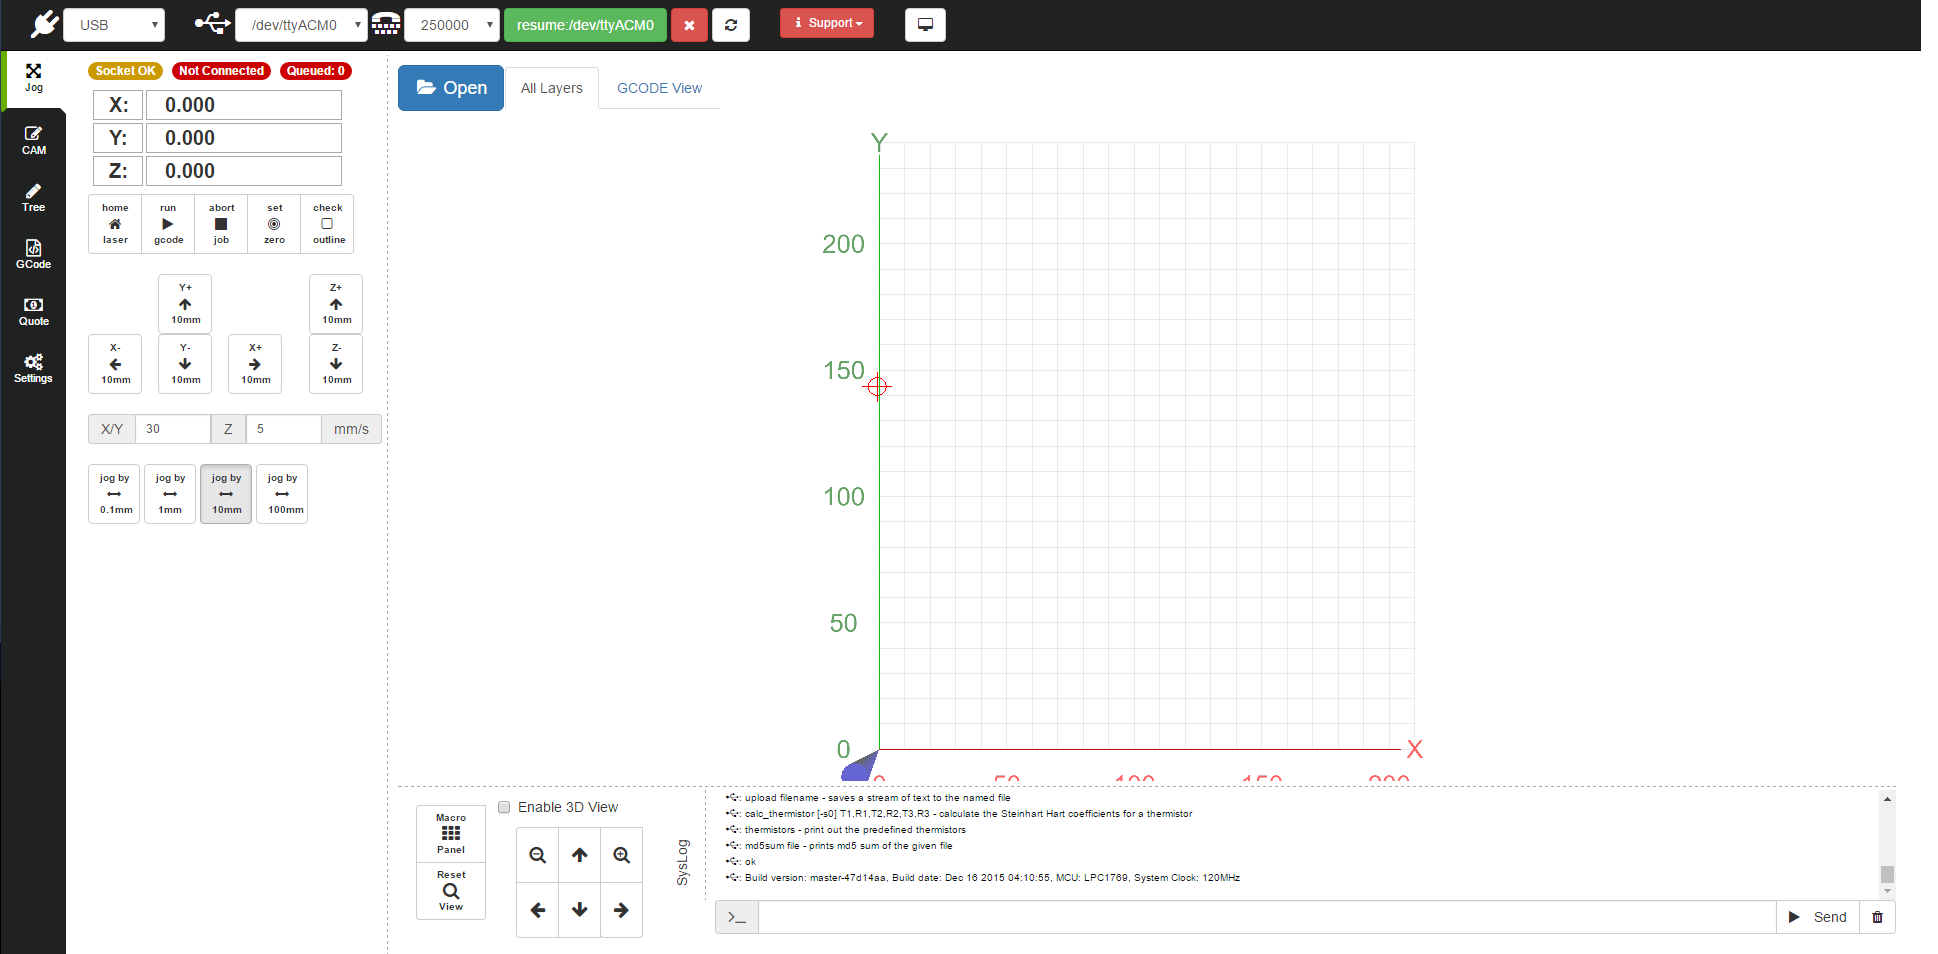Click the console command input
Image resolution: width=1938 pixels, height=954 pixels.
[1267, 917]
